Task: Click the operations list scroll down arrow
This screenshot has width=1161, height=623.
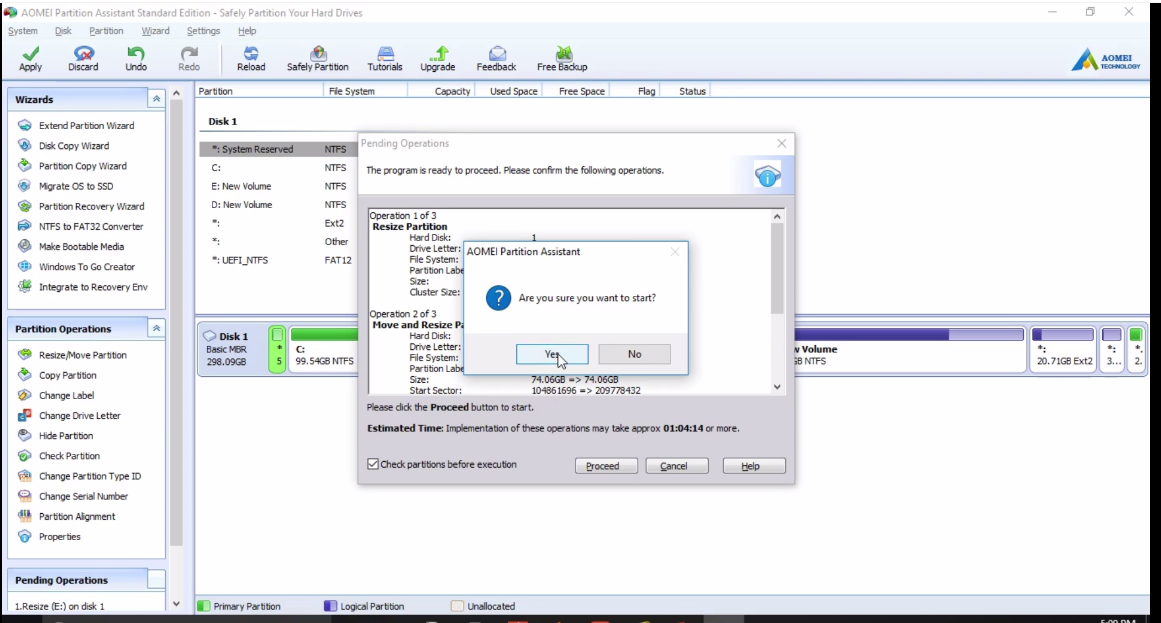Action: pos(777,387)
